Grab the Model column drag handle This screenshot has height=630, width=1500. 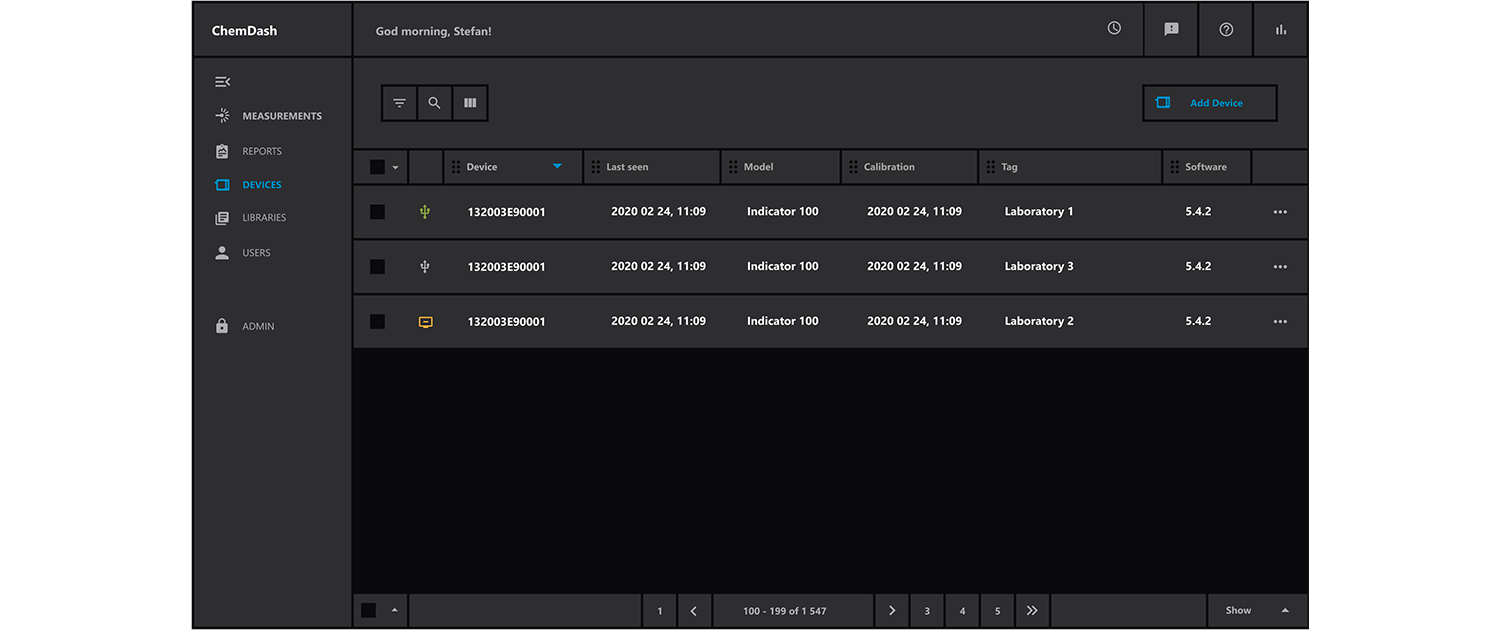pos(733,167)
